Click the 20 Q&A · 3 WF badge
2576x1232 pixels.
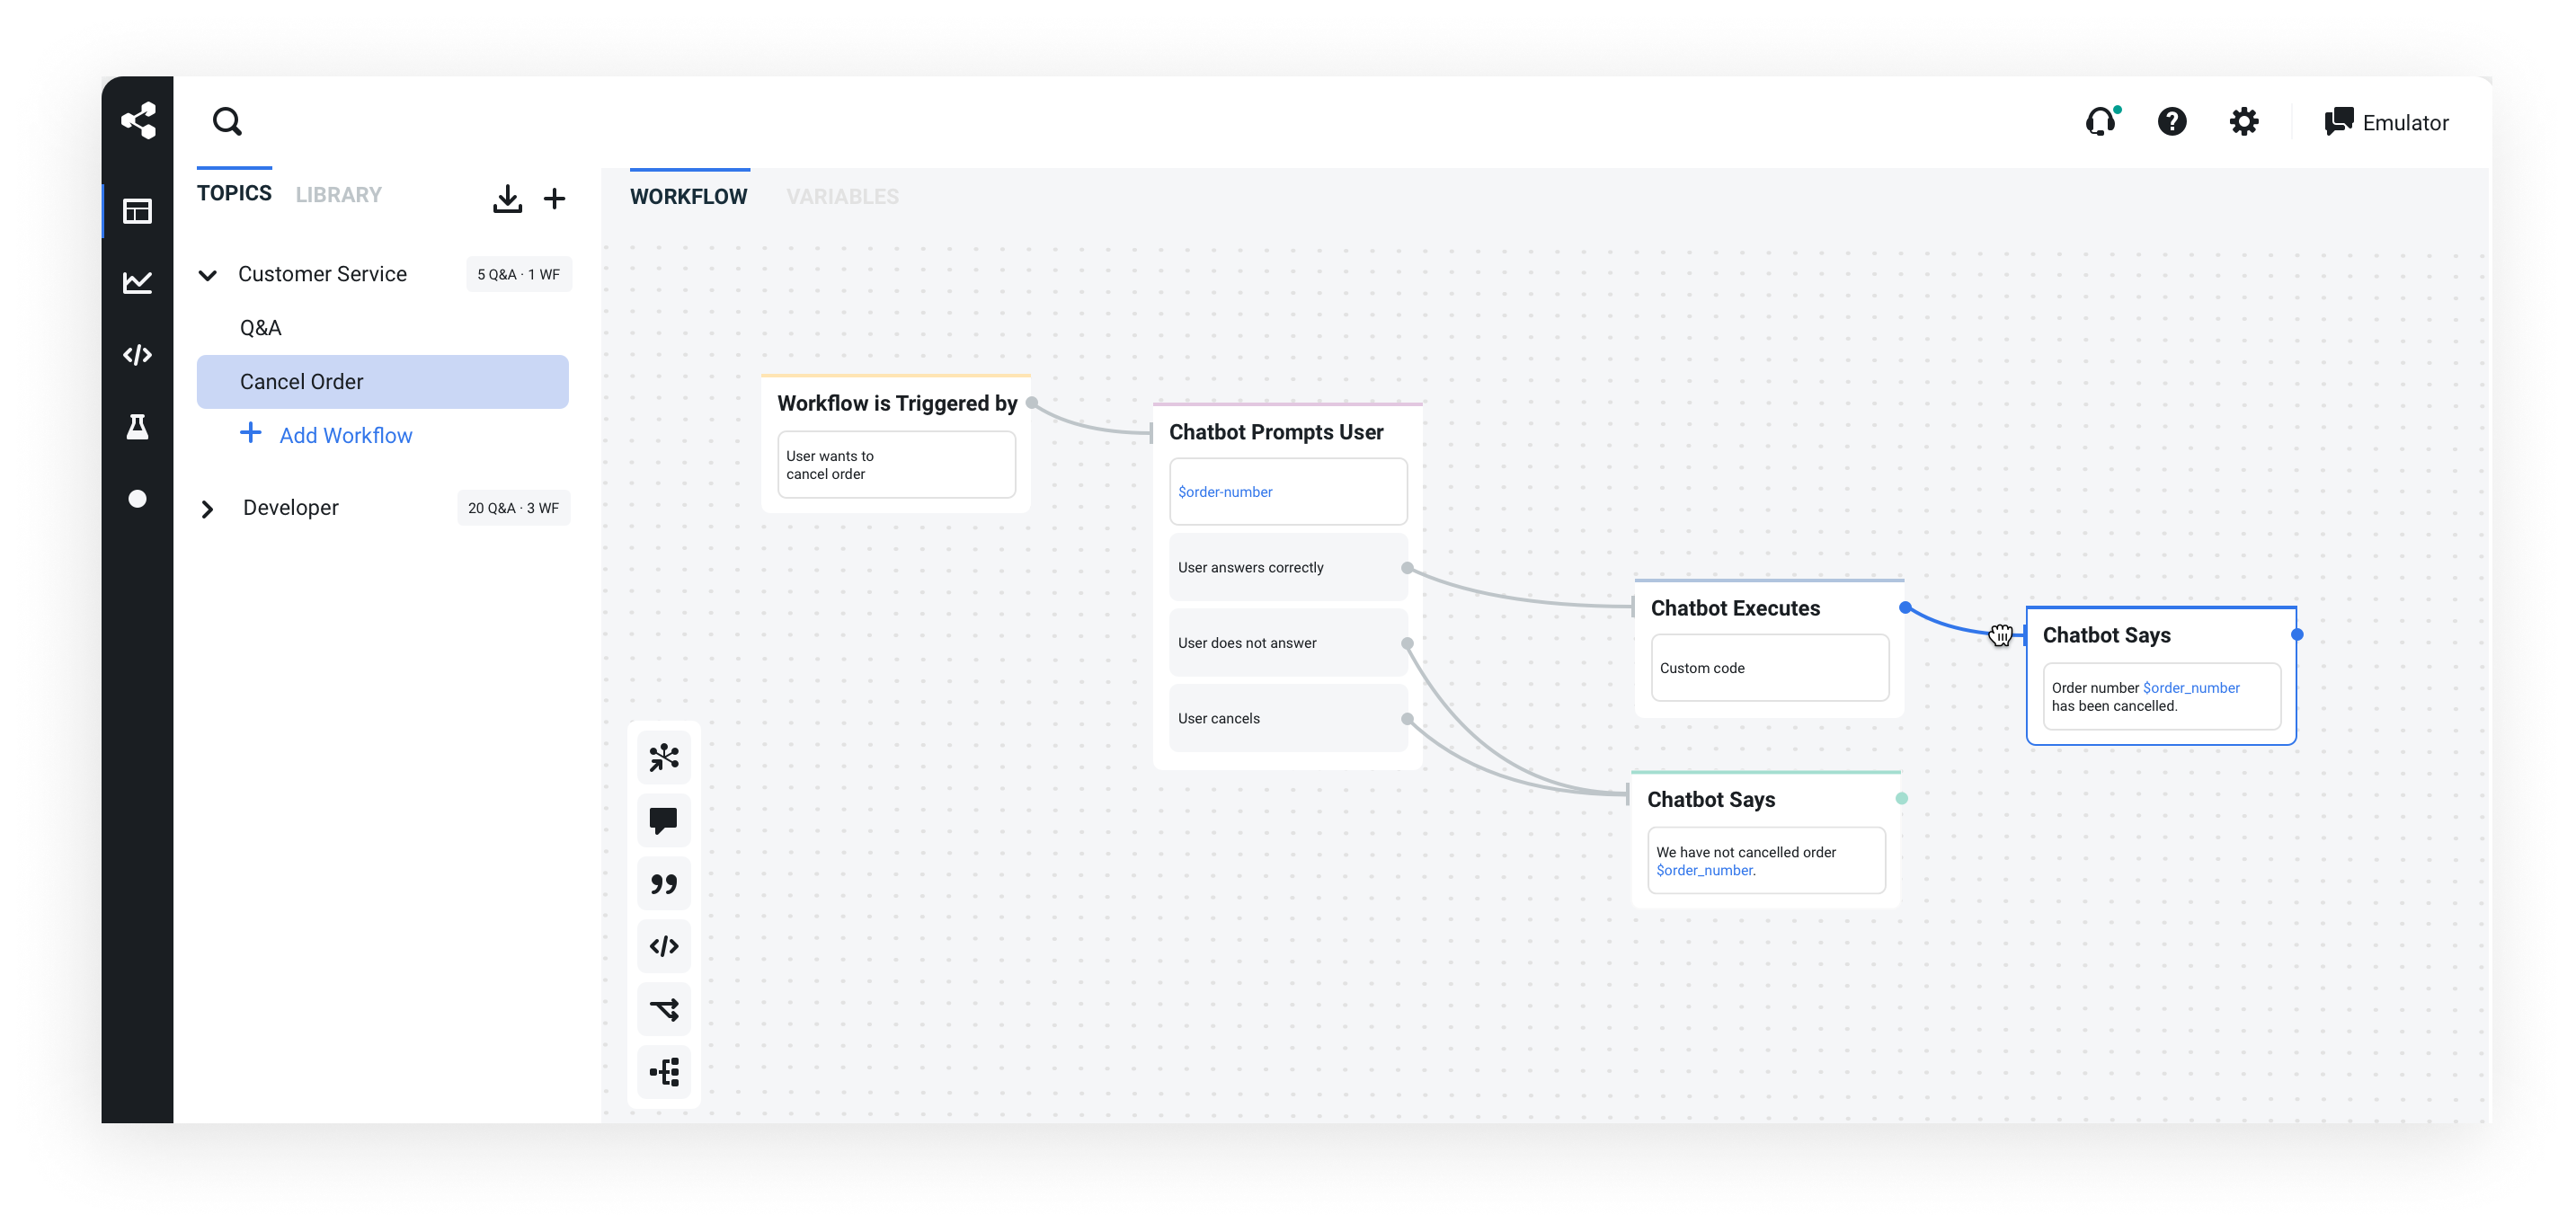pyautogui.click(x=513, y=508)
